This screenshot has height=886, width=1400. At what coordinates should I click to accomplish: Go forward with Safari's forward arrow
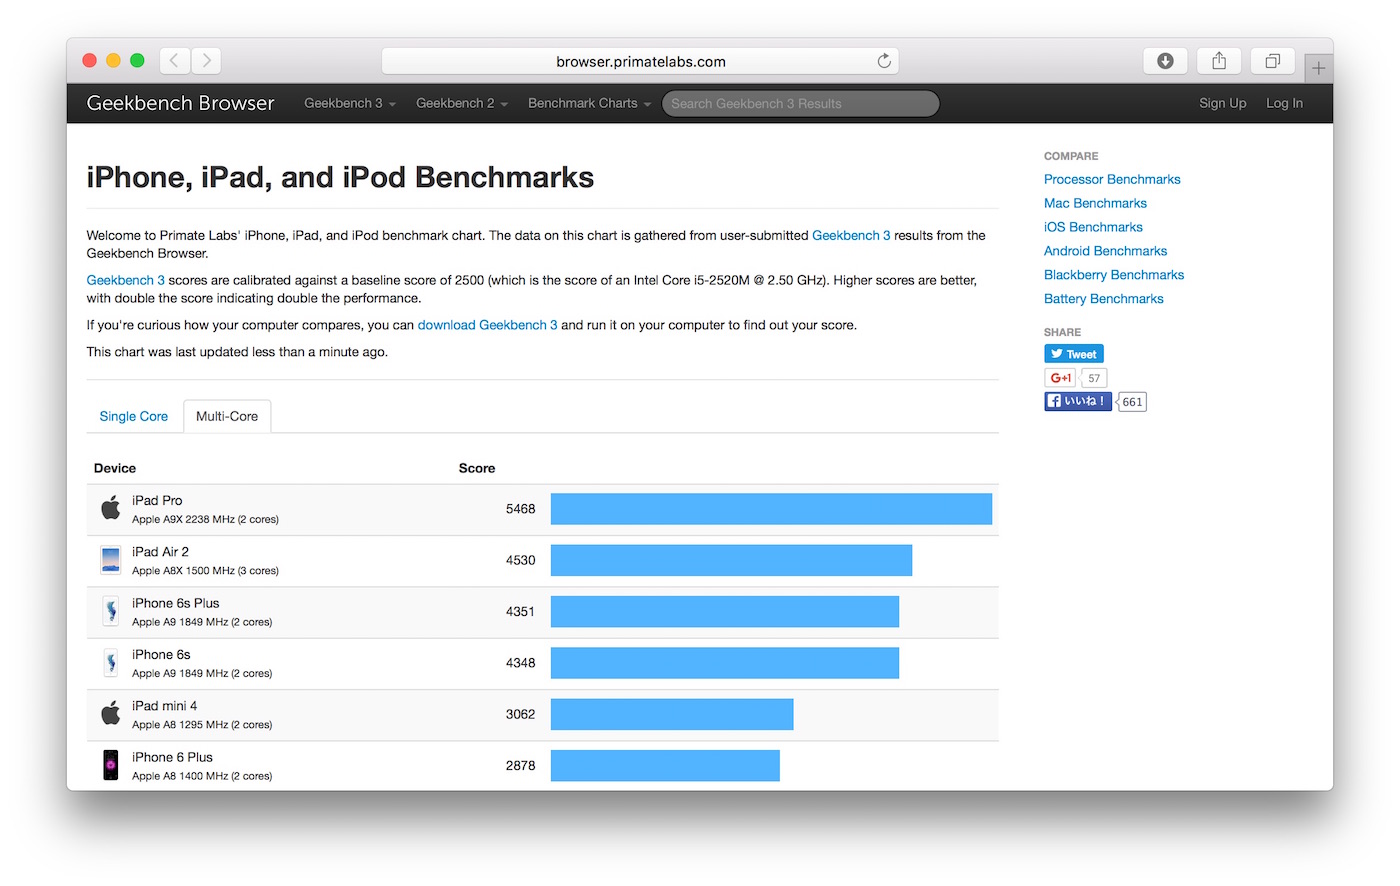point(207,61)
